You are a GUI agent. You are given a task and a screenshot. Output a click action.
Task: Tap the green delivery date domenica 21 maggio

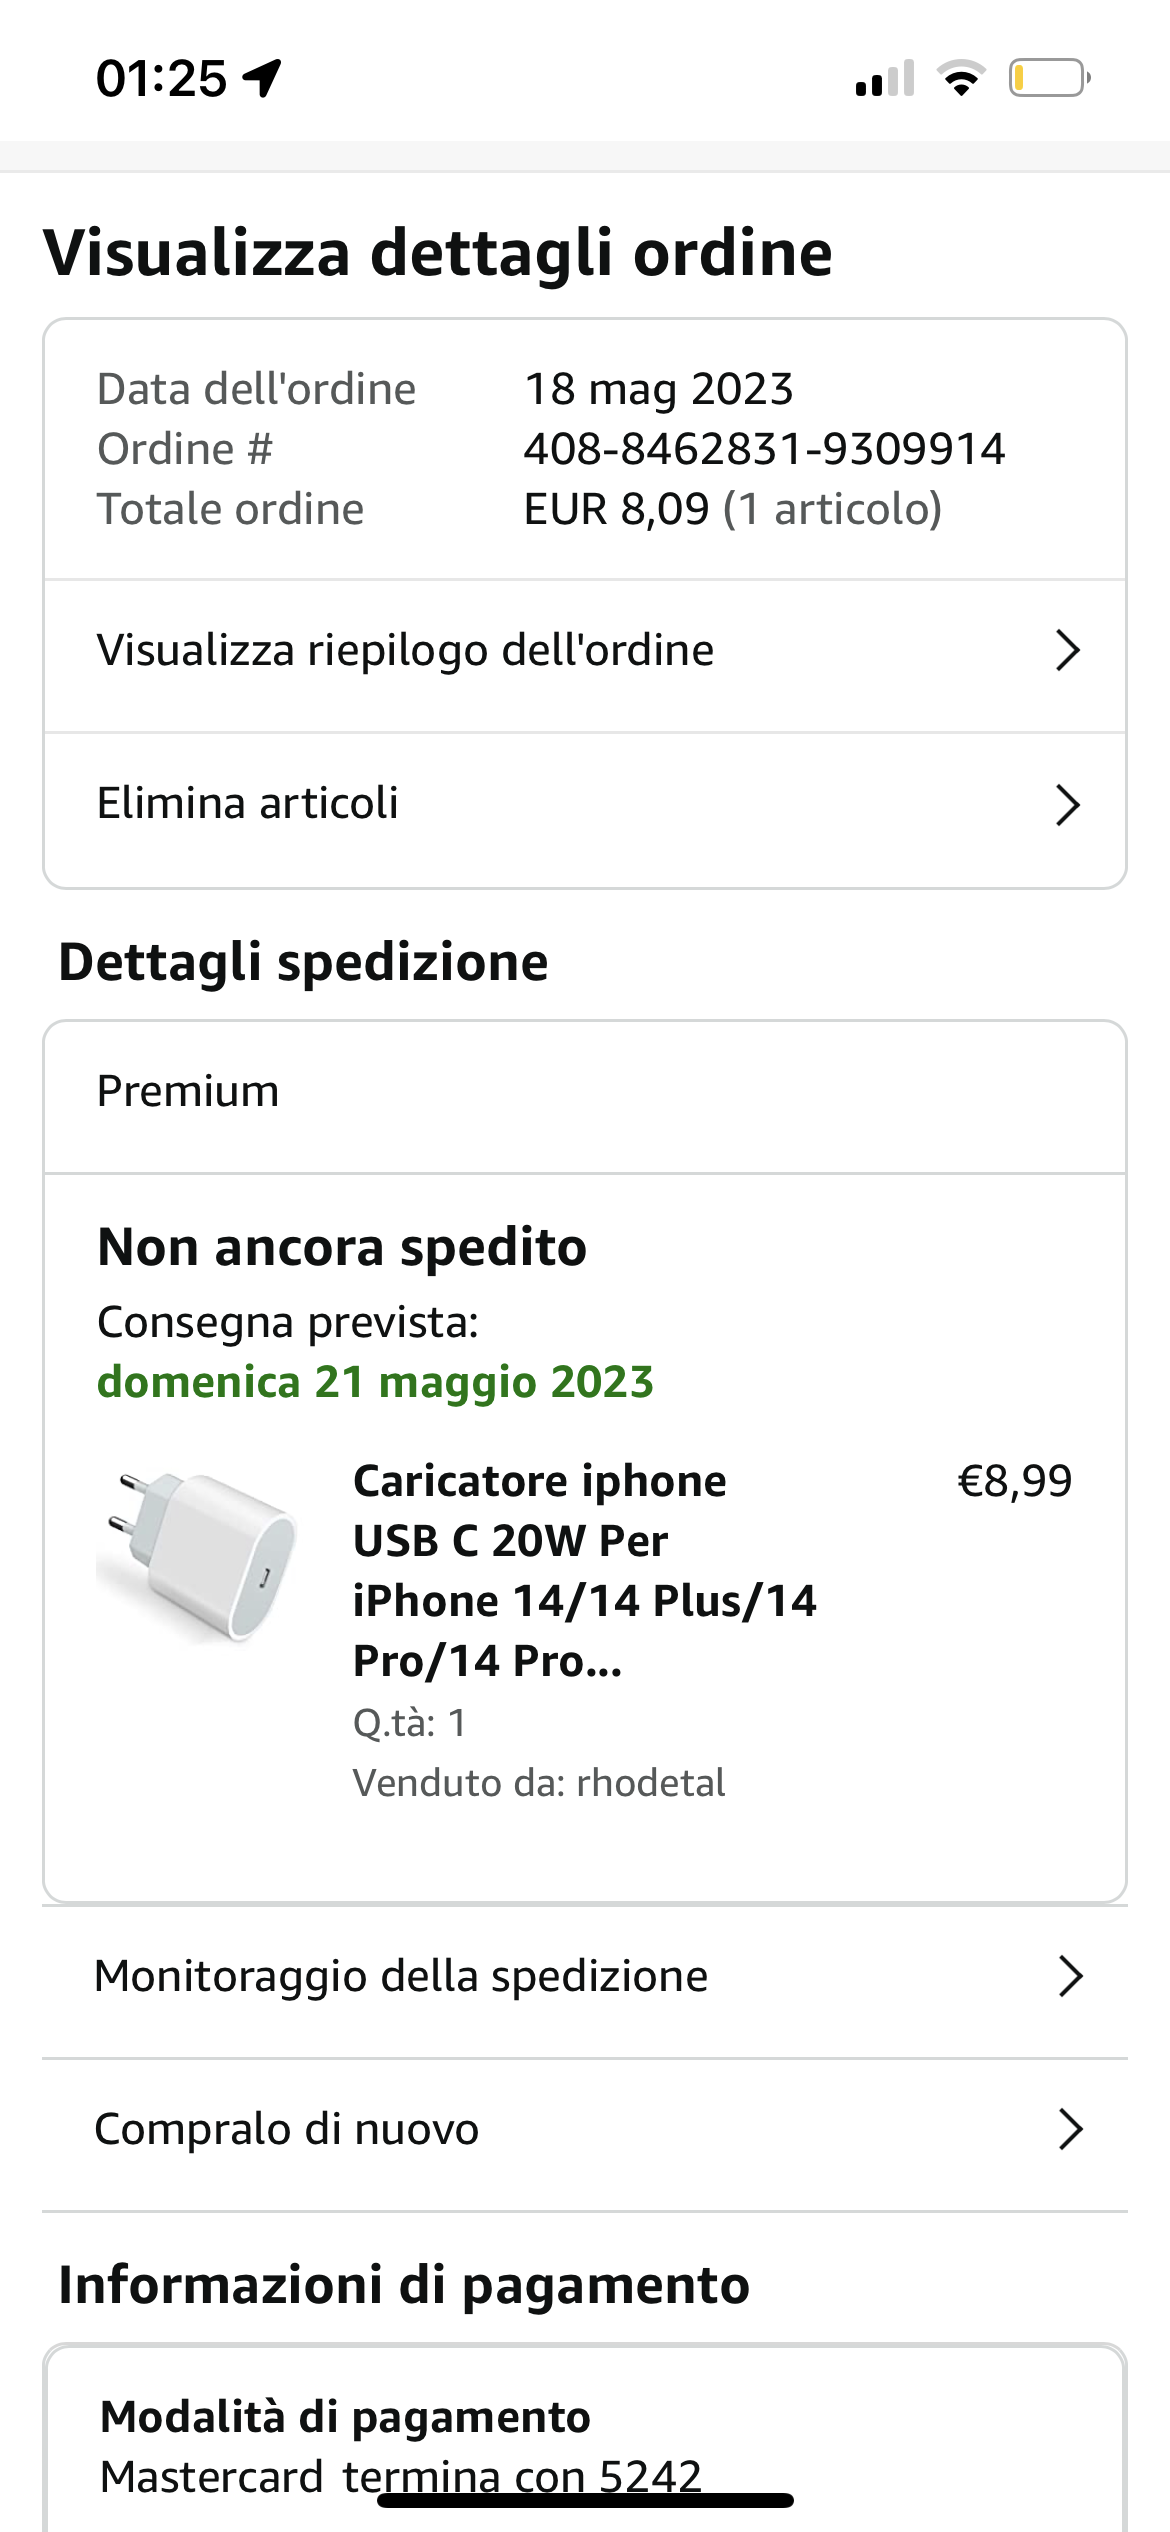[375, 1382]
